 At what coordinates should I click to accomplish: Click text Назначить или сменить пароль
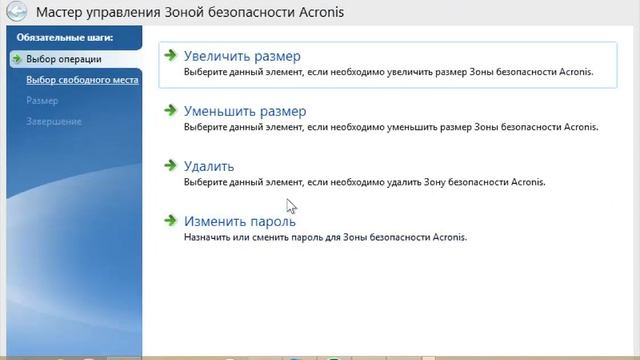(325, 237)
